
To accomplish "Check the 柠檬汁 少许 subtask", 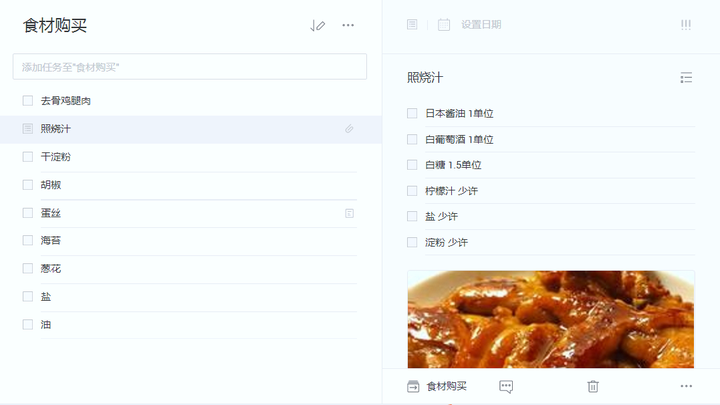I will tap(412, 191).
